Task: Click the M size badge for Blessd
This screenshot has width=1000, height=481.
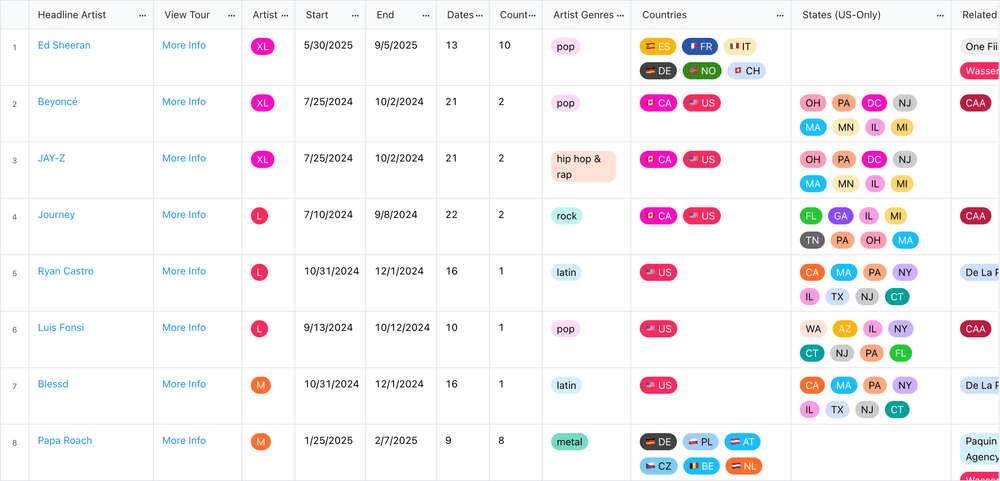Action: pos(260,385)
